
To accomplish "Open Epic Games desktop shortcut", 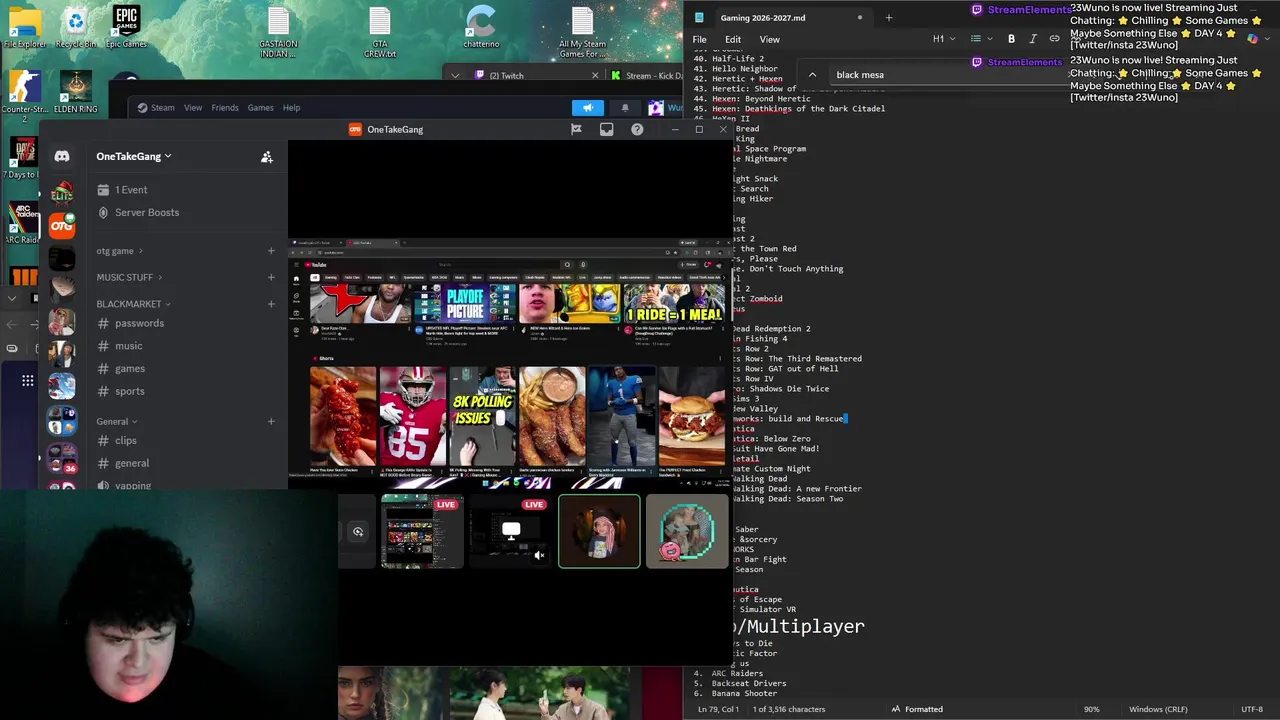I will (126, 27).
